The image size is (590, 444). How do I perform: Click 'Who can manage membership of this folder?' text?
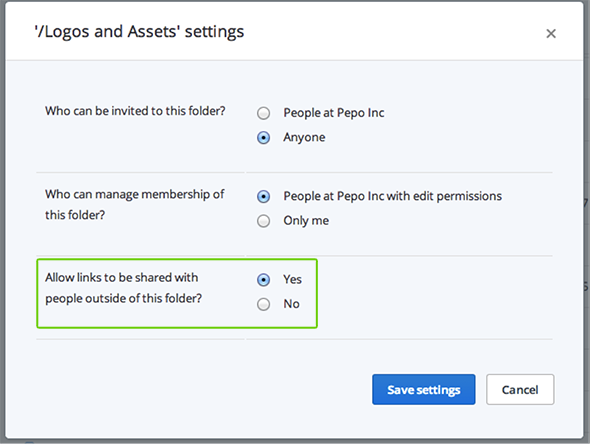tap(135, 204)
